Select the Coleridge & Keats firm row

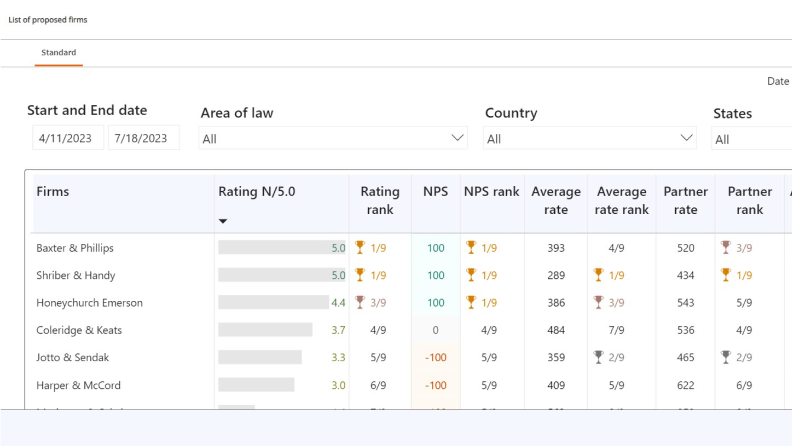coord(78,330)
